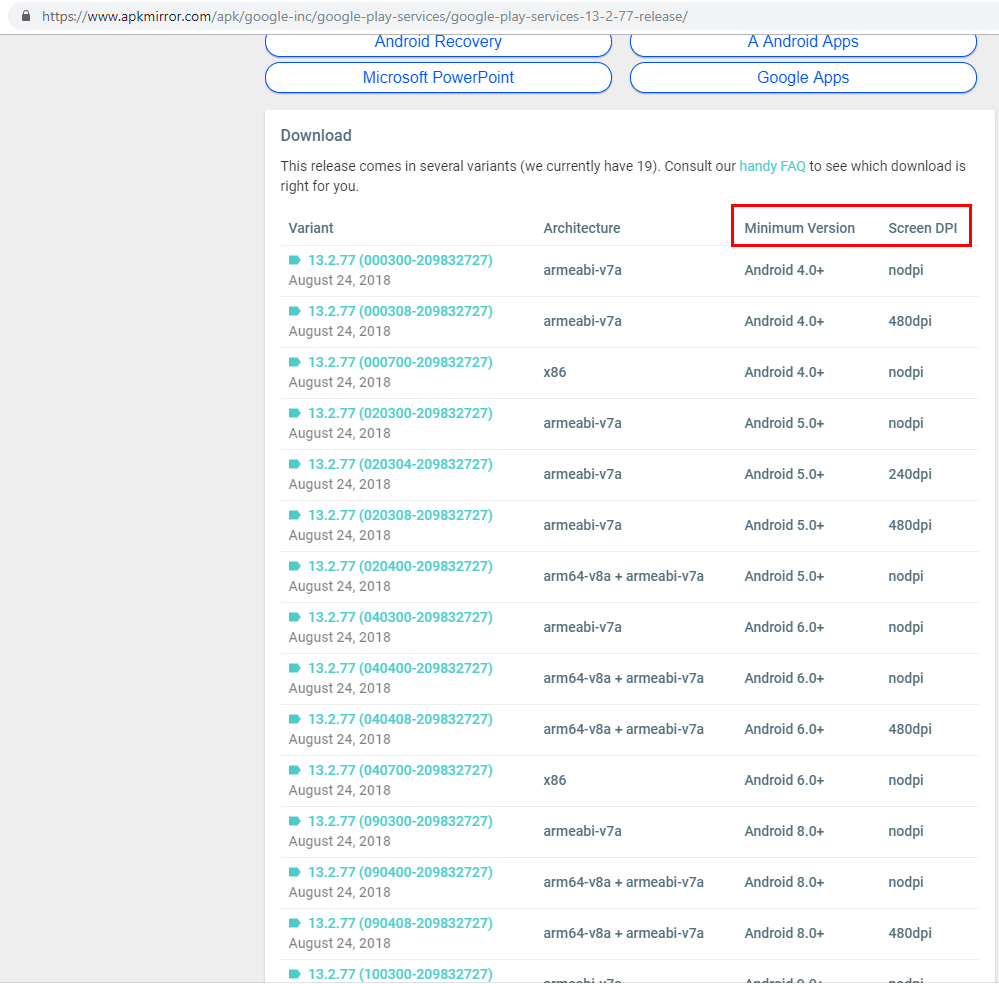
Task: Open variant 13.2.77 (040300-209832727) link
Action: pyautogui.click(x=400, y=617)
